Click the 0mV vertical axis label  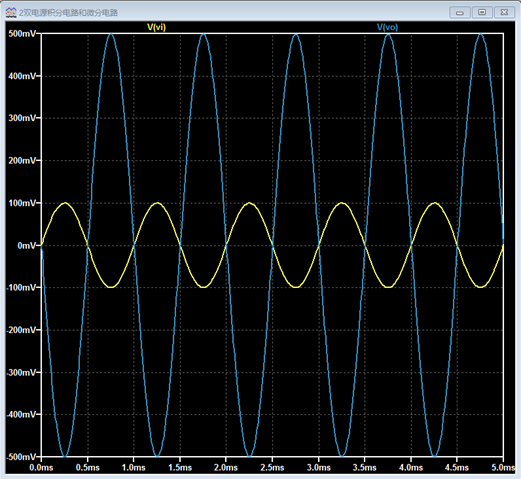point(26,246)
